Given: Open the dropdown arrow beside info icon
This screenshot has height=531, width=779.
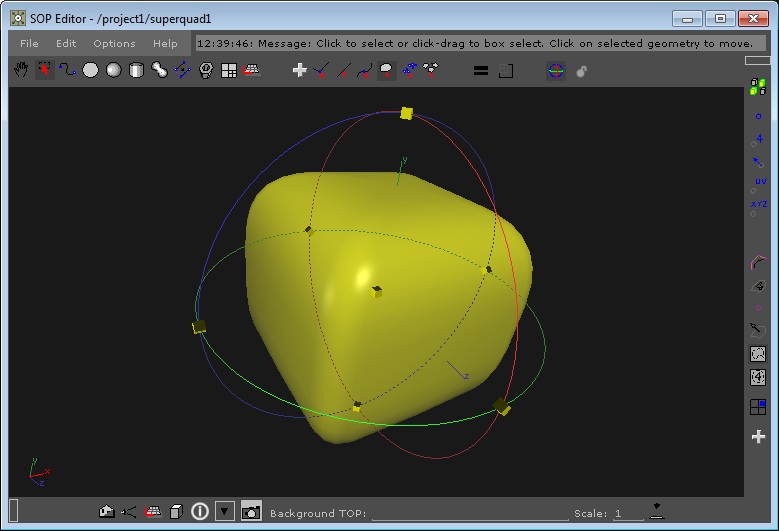Looking at the screenshot, I should coord(225,511).
